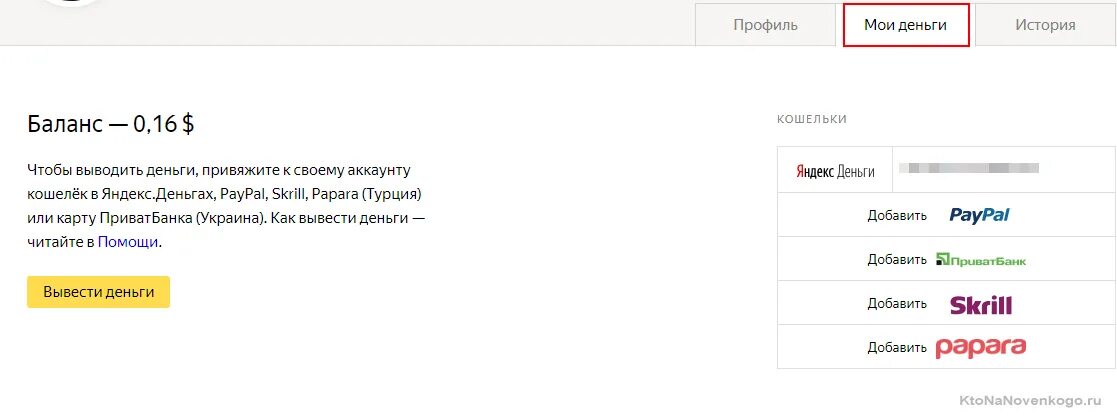Click the paragraph about linking a wallet

tap(226, 206)
